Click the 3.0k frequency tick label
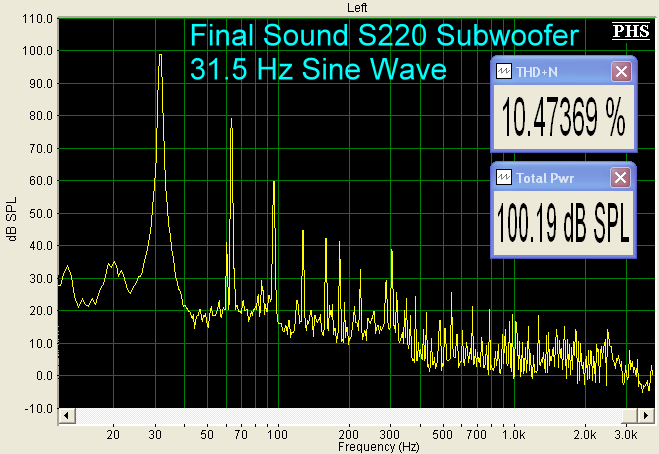This screenshot has height=454, width=659. click(626, 434)
